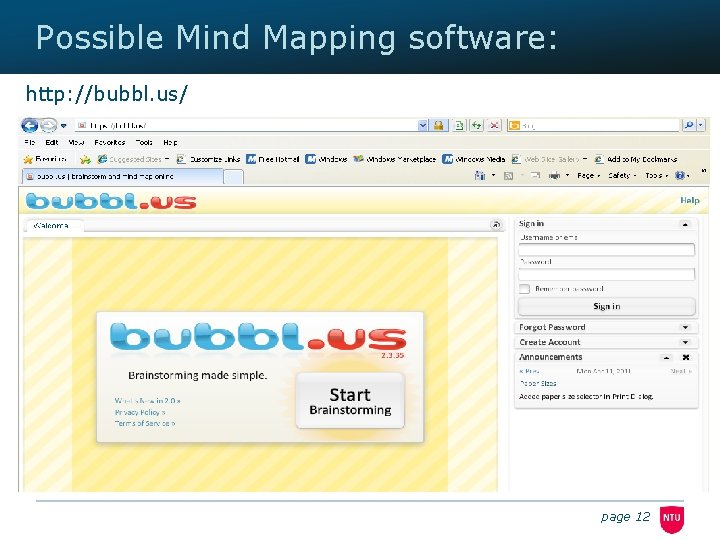Click the round icon right of Welcome tab bar
Screen dimensions: 720x540
tap(496, 225)
